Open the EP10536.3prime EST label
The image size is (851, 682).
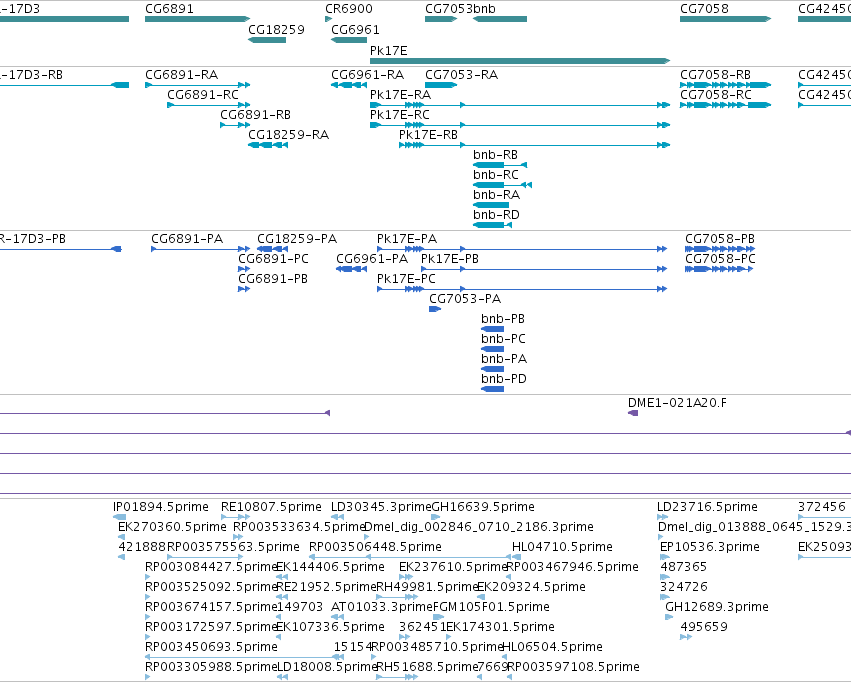tap(710, 547)
